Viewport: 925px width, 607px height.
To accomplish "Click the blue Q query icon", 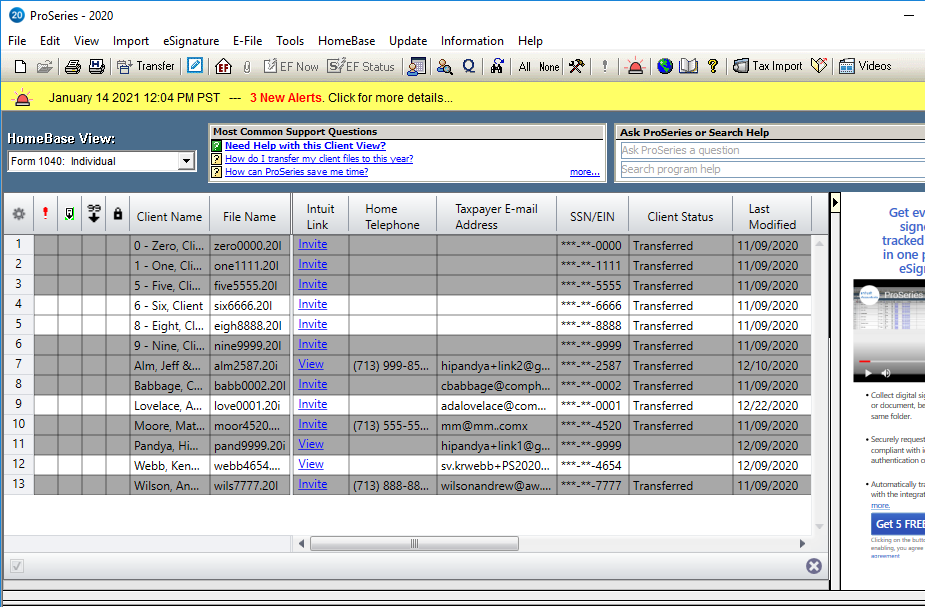I will [x=469, y=66].
